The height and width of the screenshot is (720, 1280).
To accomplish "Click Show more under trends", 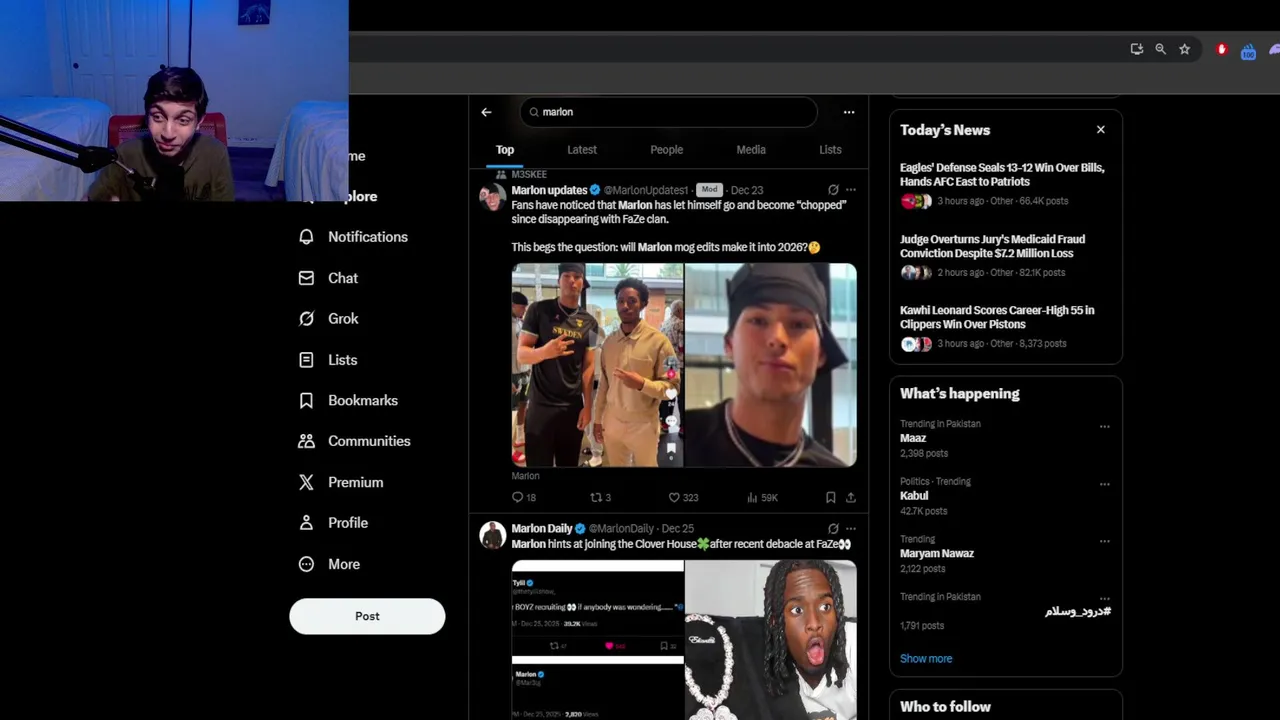I will pos(926,658).
